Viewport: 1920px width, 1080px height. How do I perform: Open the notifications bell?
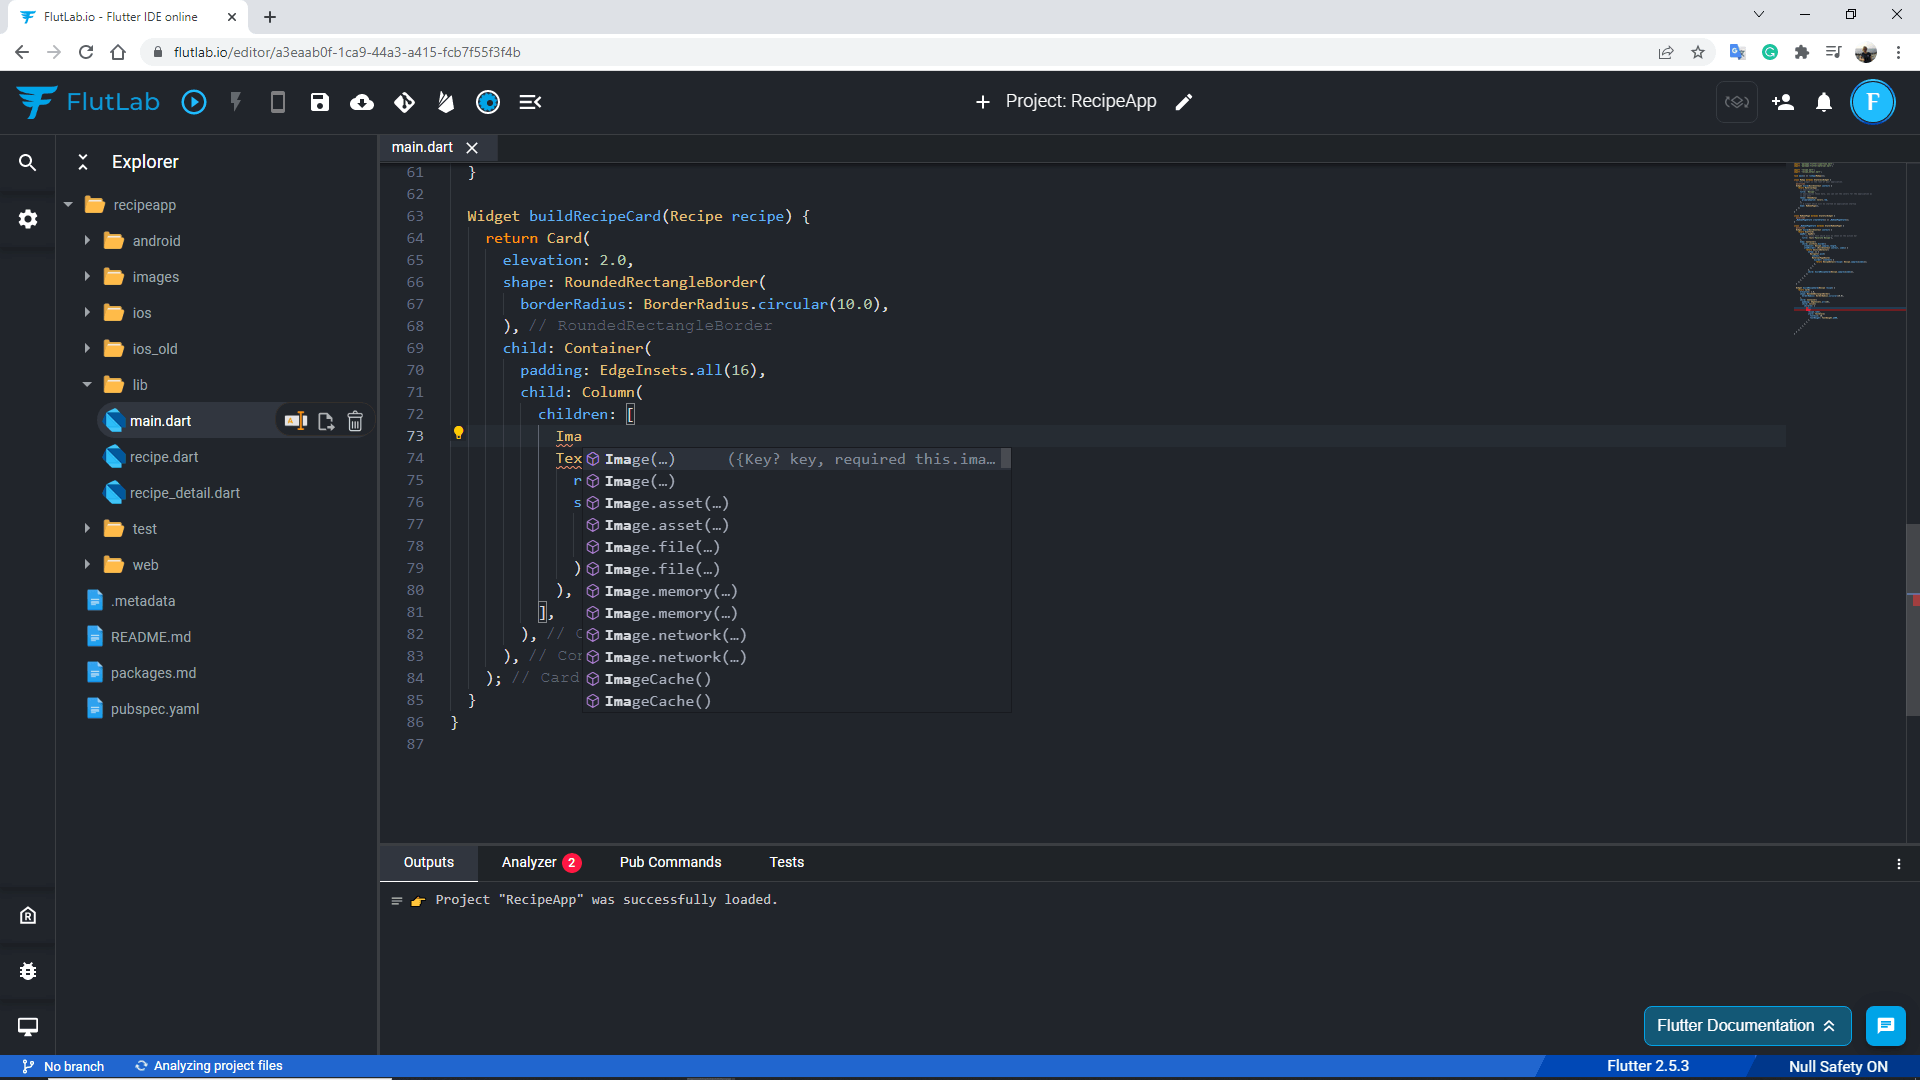pos(1824,102)
